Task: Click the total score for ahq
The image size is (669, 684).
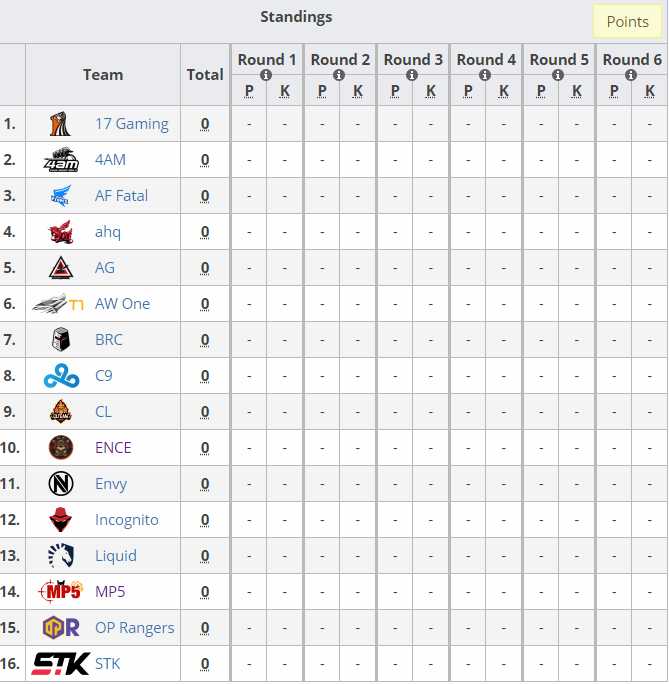Action: point(205,232)
